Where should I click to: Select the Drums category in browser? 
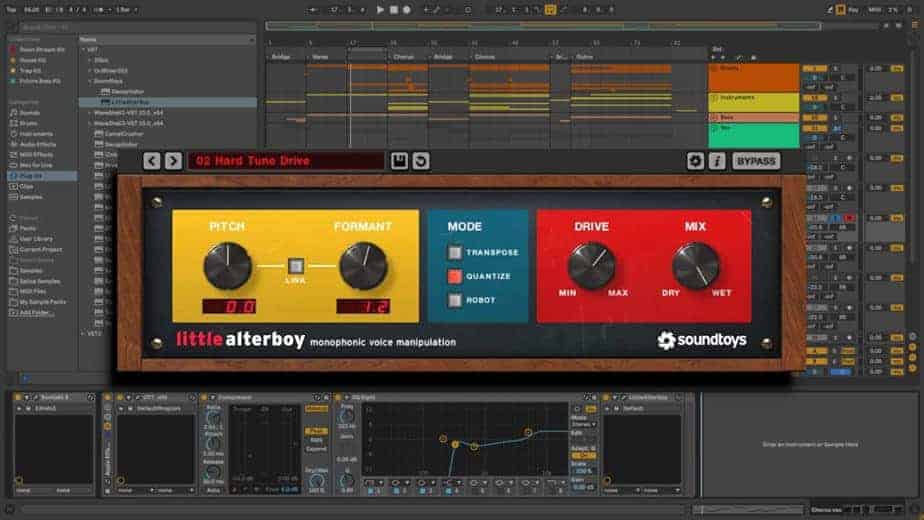pos(28,123)
